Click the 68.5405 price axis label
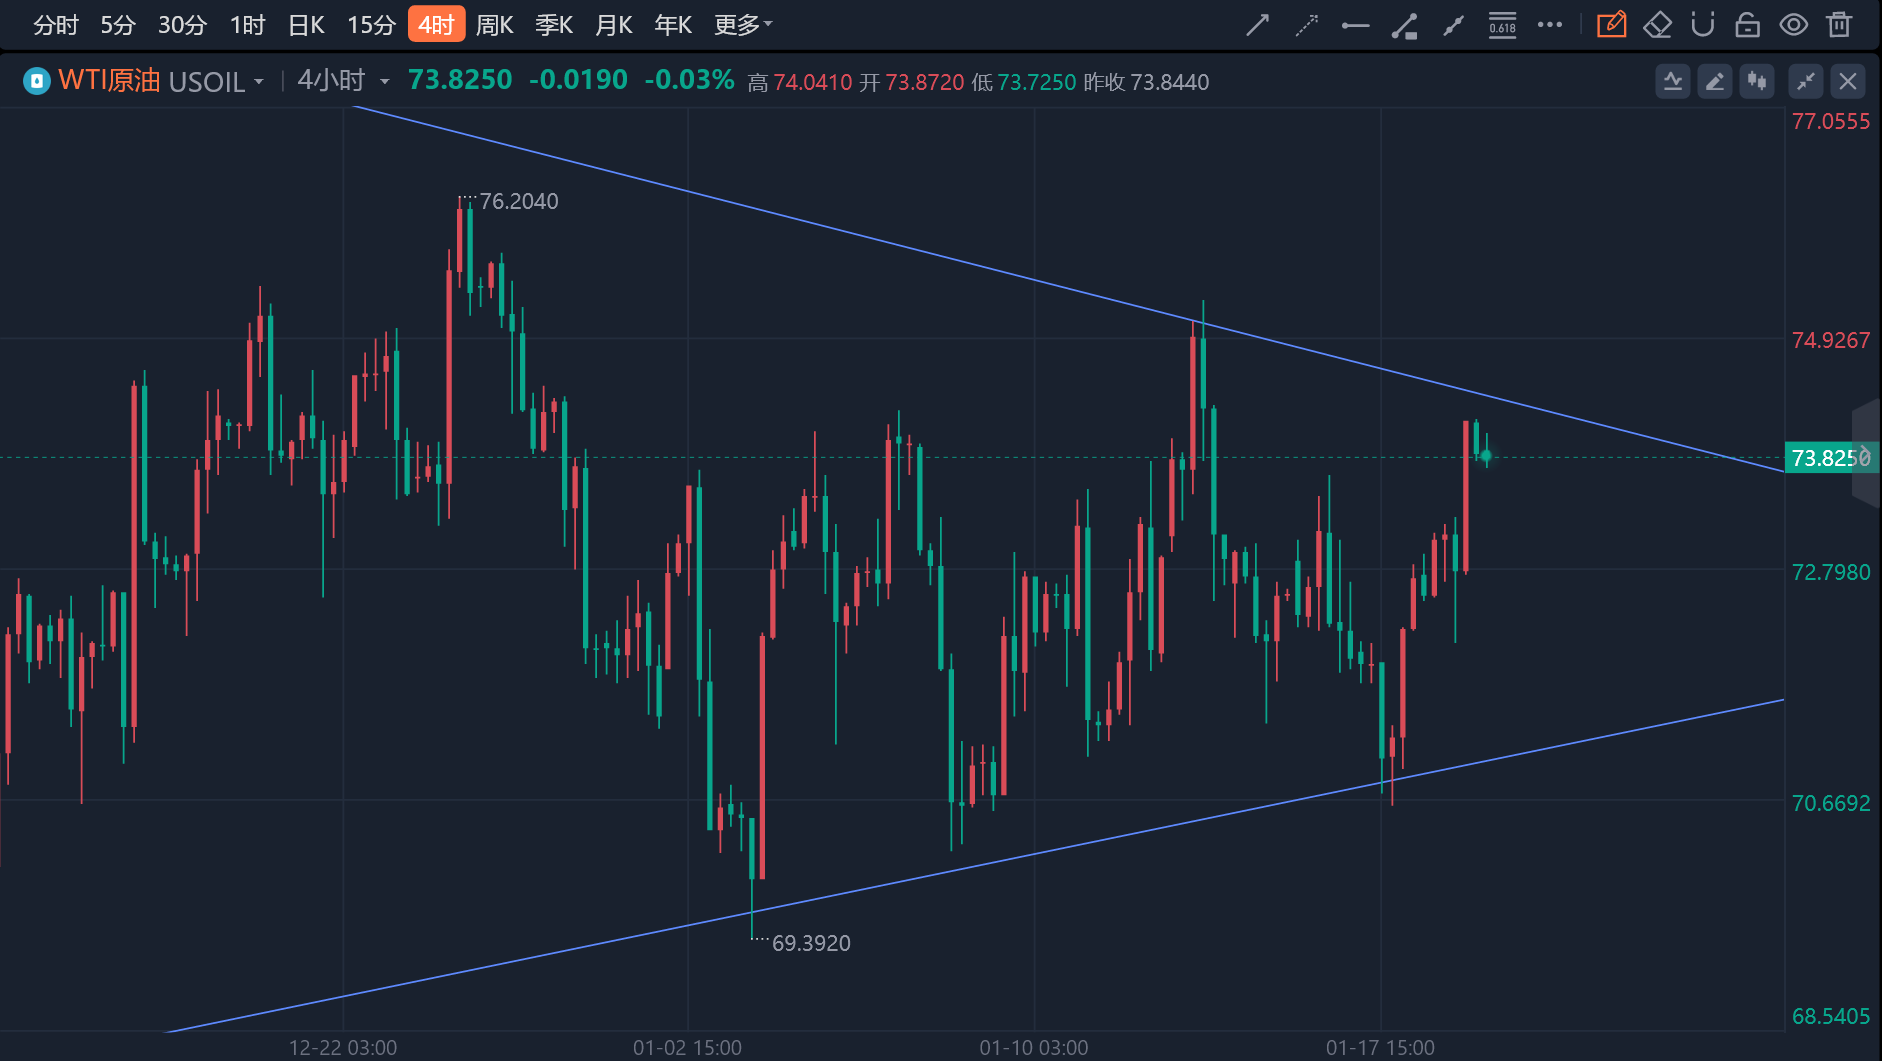 pos(1830,1017)
